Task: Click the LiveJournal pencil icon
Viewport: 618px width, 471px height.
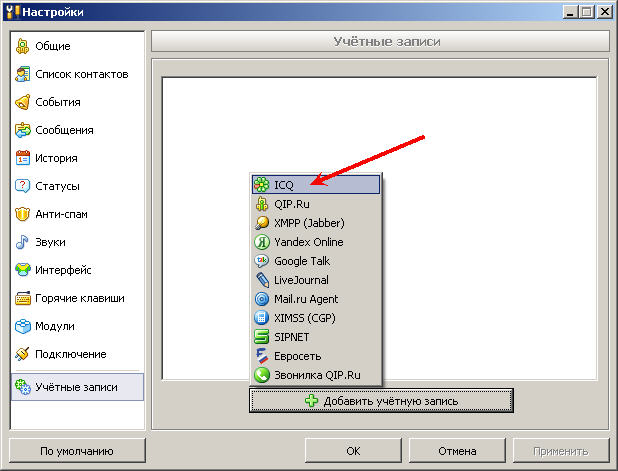Action: (261, 280)
